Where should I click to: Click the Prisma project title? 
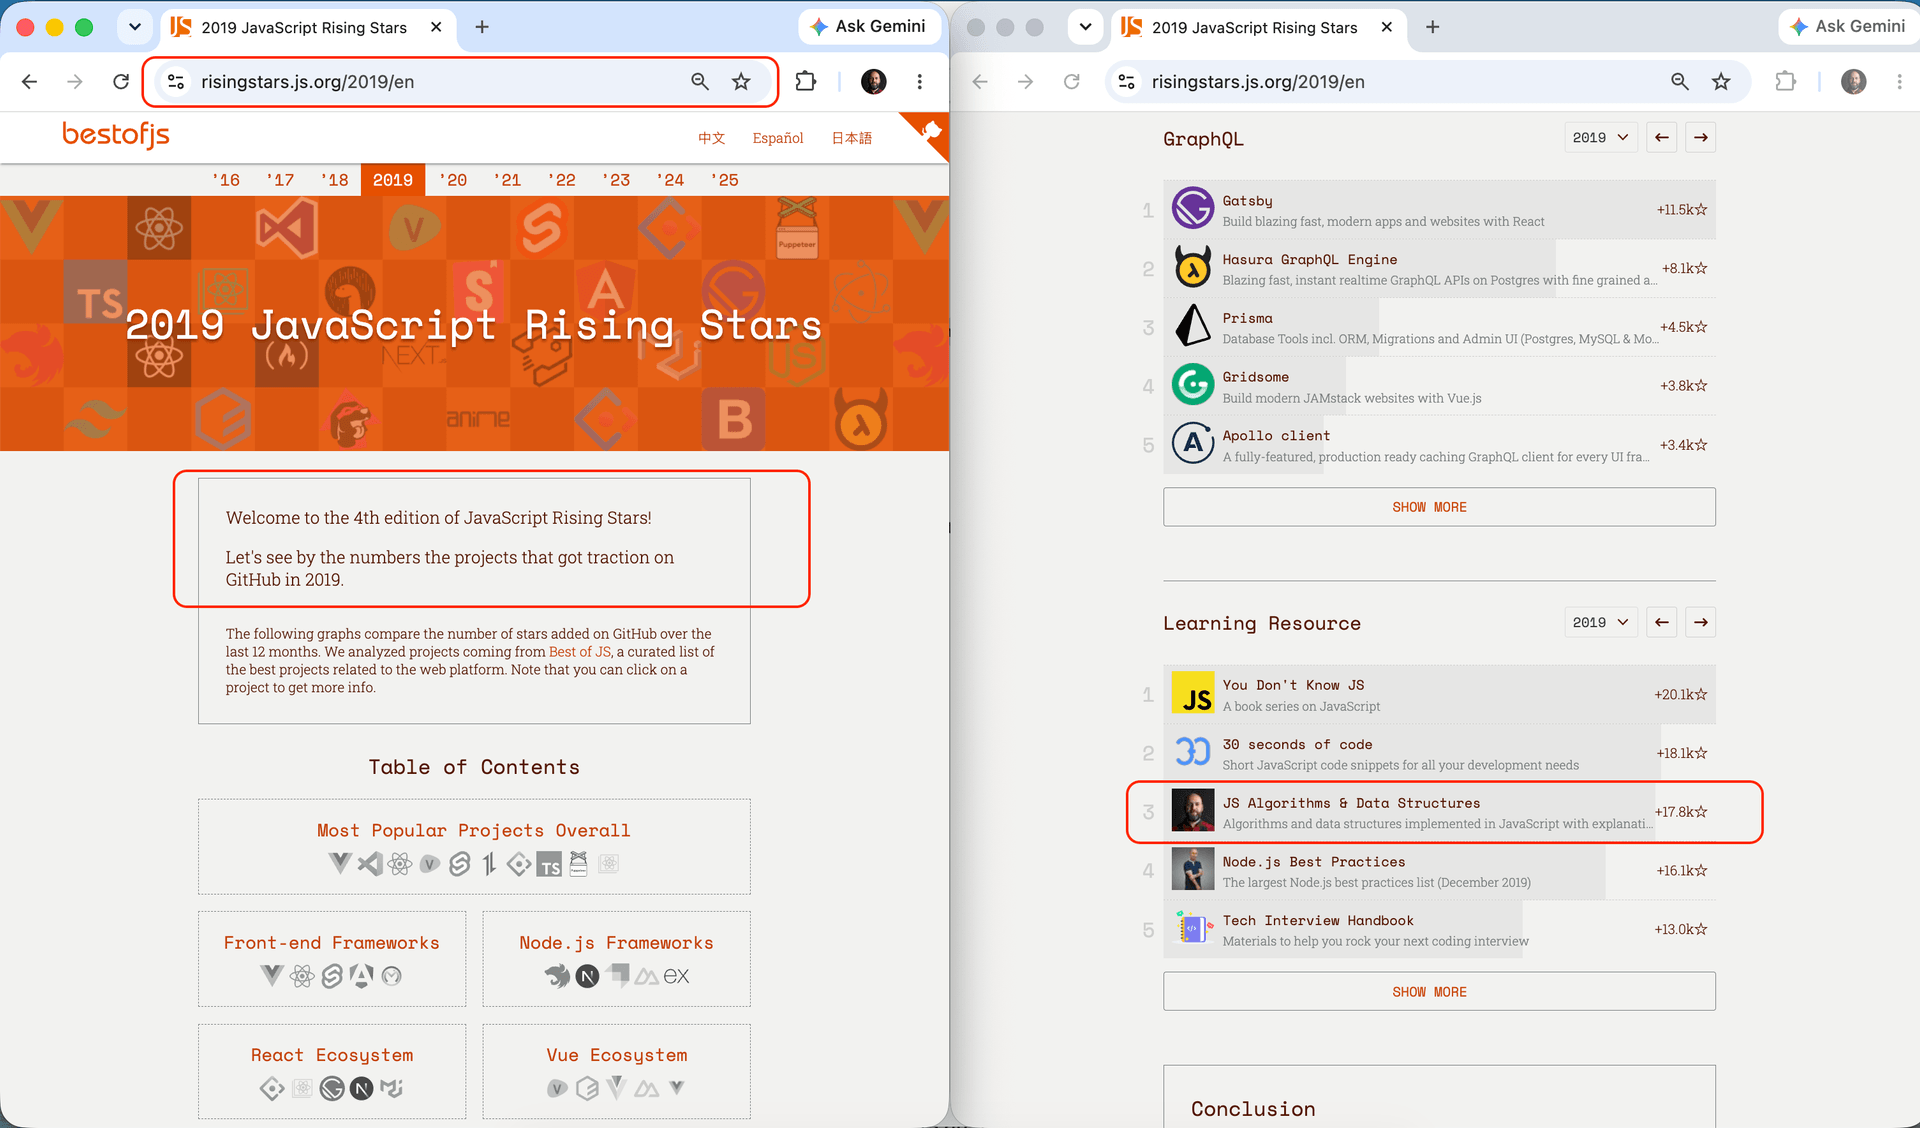click(1247, 318)
